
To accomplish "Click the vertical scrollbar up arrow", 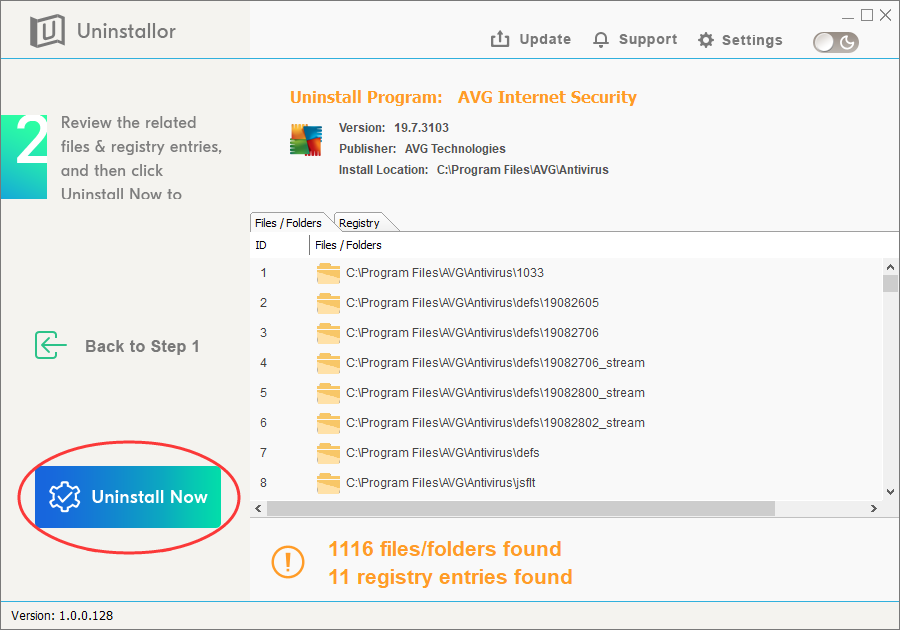I will coord(890,267).
